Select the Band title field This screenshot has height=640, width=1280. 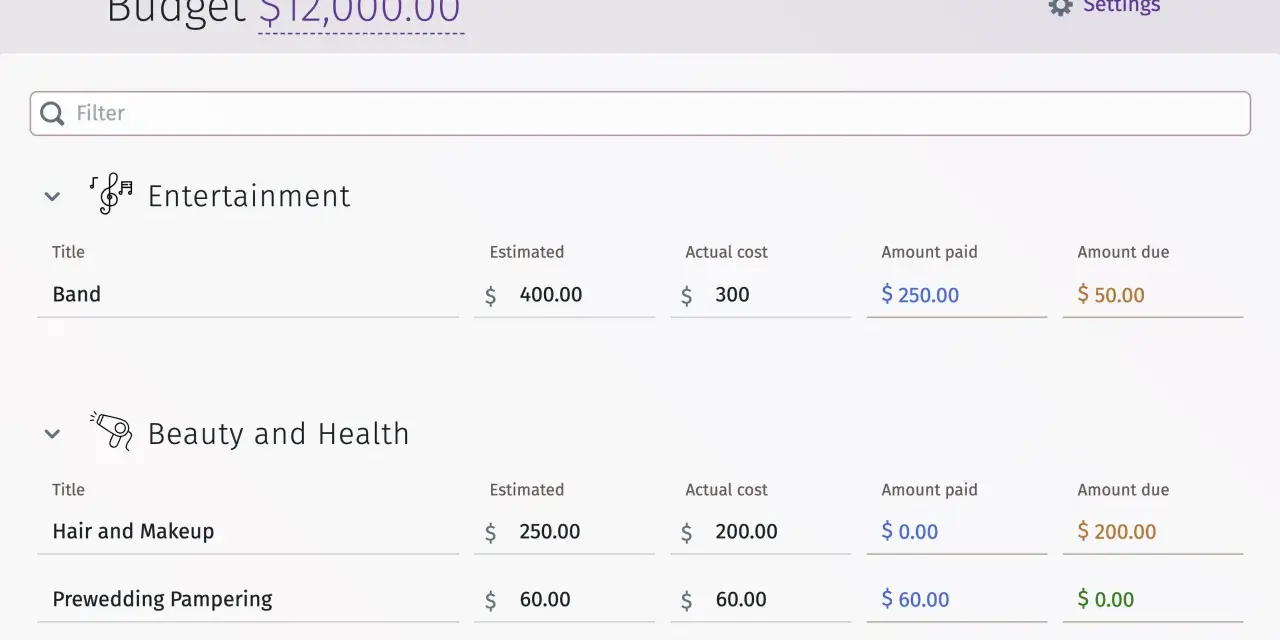(x=248, y=295)
